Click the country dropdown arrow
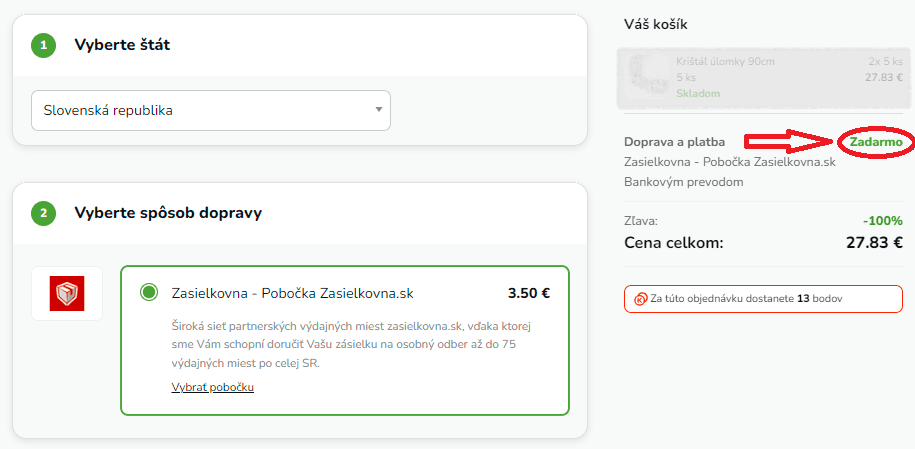The width and height of the screenshot is (915, 449). pos(379,110)
